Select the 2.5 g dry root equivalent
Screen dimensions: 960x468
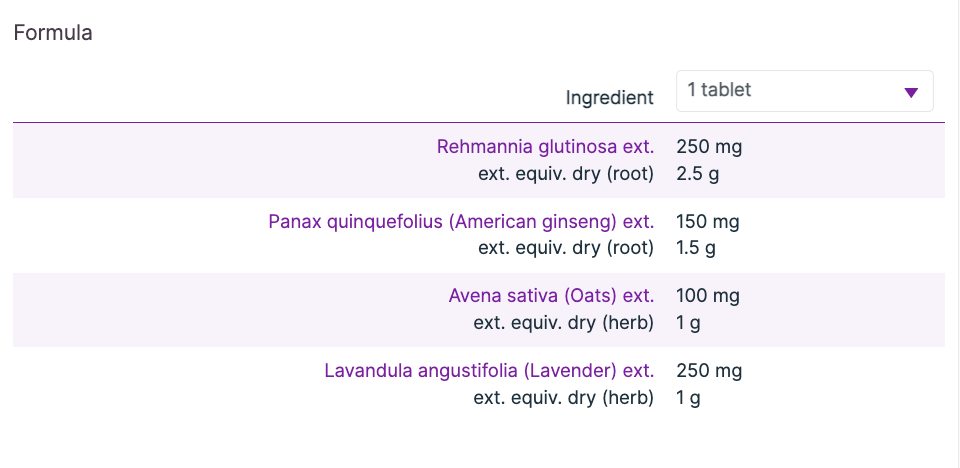[698, 174]
